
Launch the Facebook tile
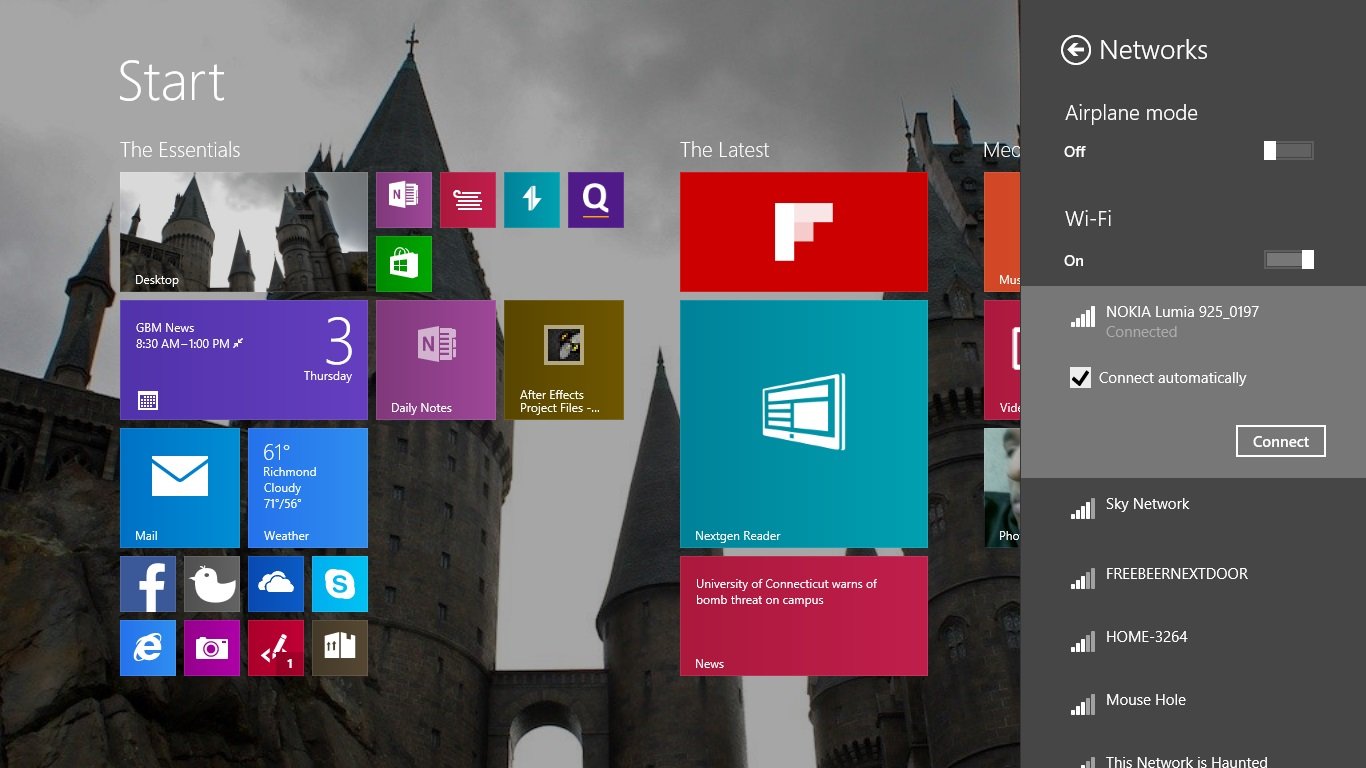[x=148, y=584]
